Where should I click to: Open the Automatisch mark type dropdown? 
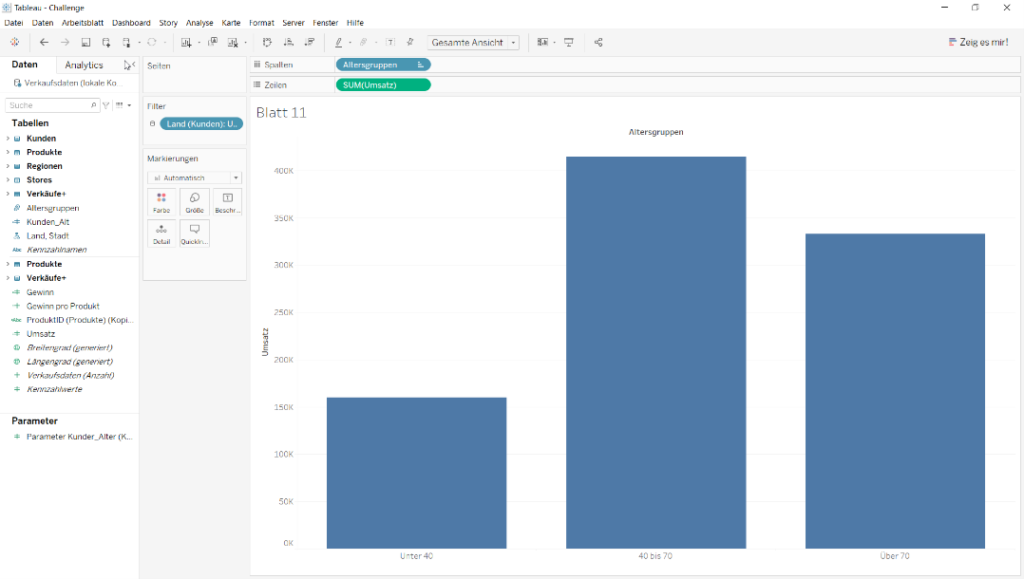click(x=195, y=178)
